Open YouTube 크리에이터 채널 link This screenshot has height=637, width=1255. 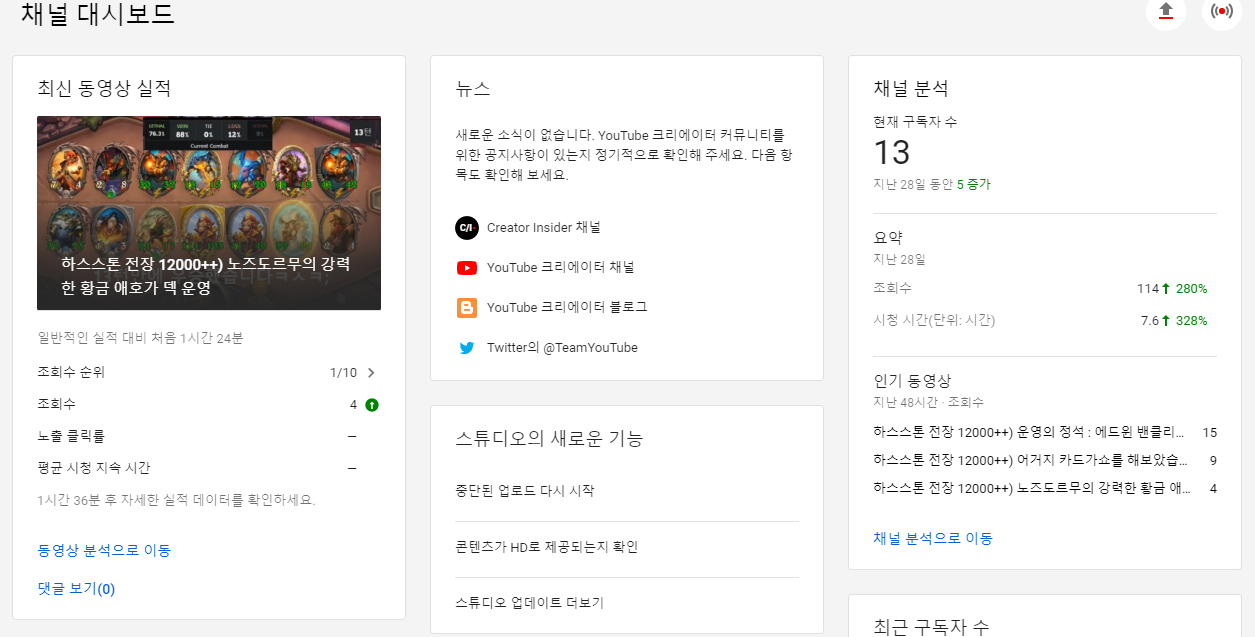(560, 267)
